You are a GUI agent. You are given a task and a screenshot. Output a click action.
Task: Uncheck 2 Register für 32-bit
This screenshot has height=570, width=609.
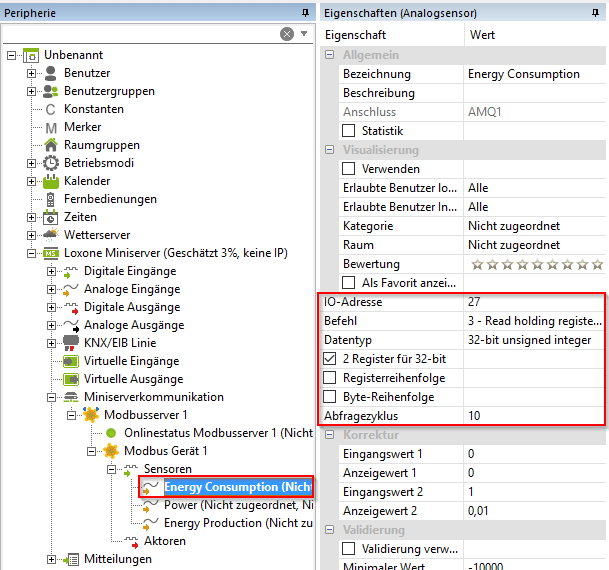point(330,359)
